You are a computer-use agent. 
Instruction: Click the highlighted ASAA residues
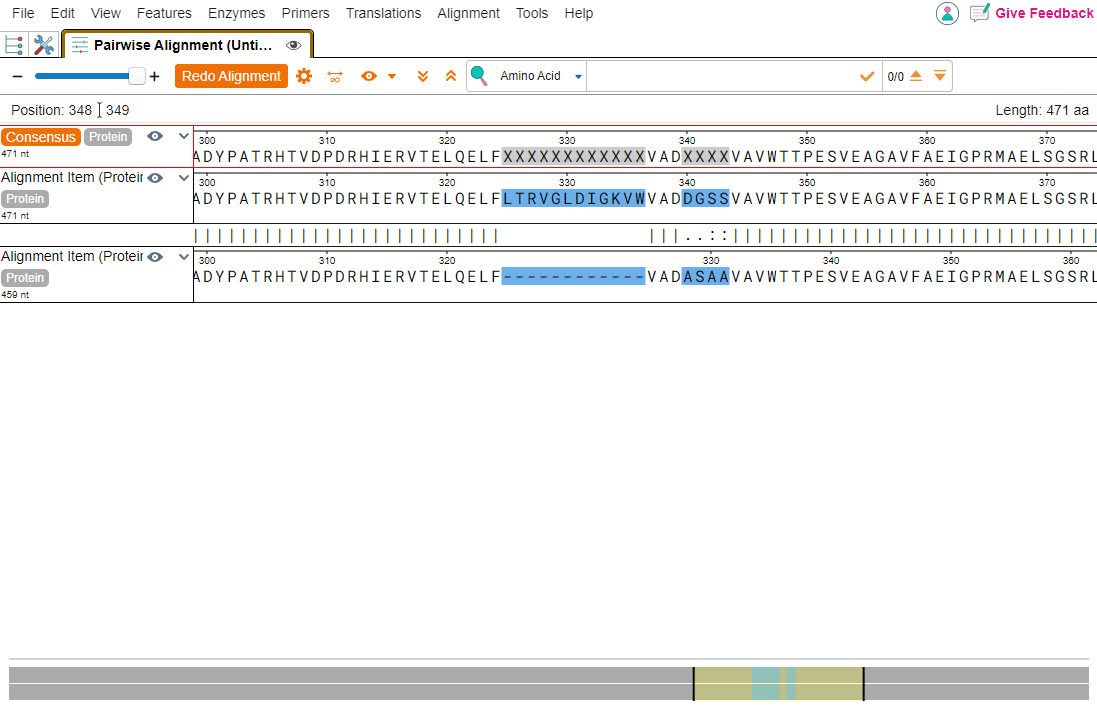tap(705, 277)
